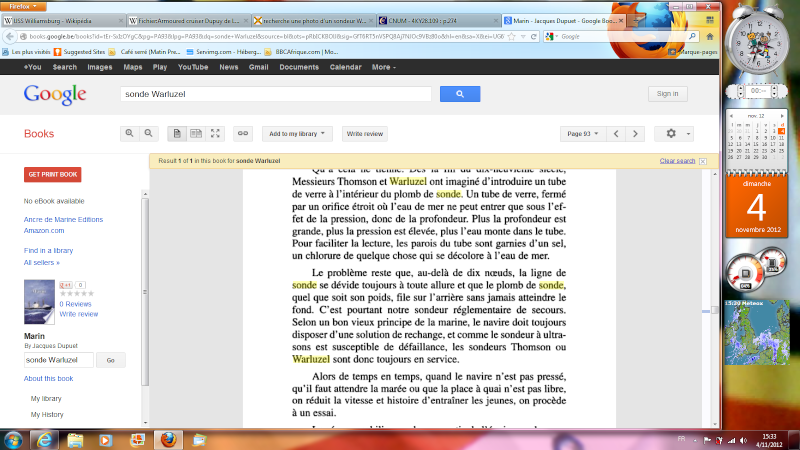Go to next book page arrow
The image size is (800, 450).
click(x=635, y=134)
